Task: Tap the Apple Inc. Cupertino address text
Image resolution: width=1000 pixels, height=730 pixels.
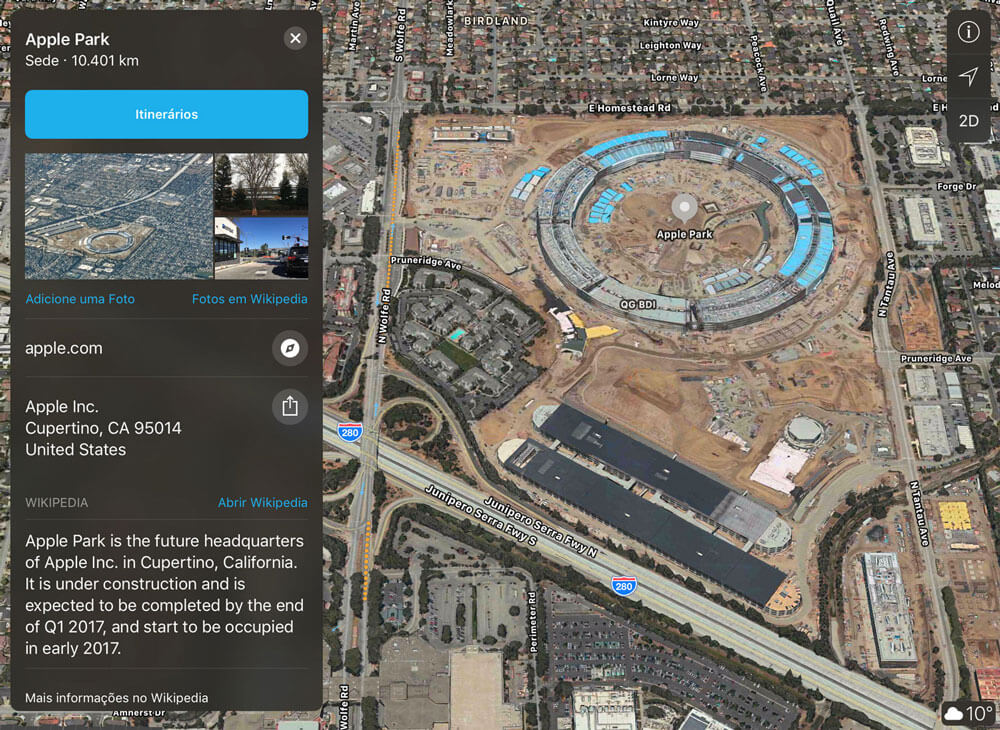Action: click(103, 428)
